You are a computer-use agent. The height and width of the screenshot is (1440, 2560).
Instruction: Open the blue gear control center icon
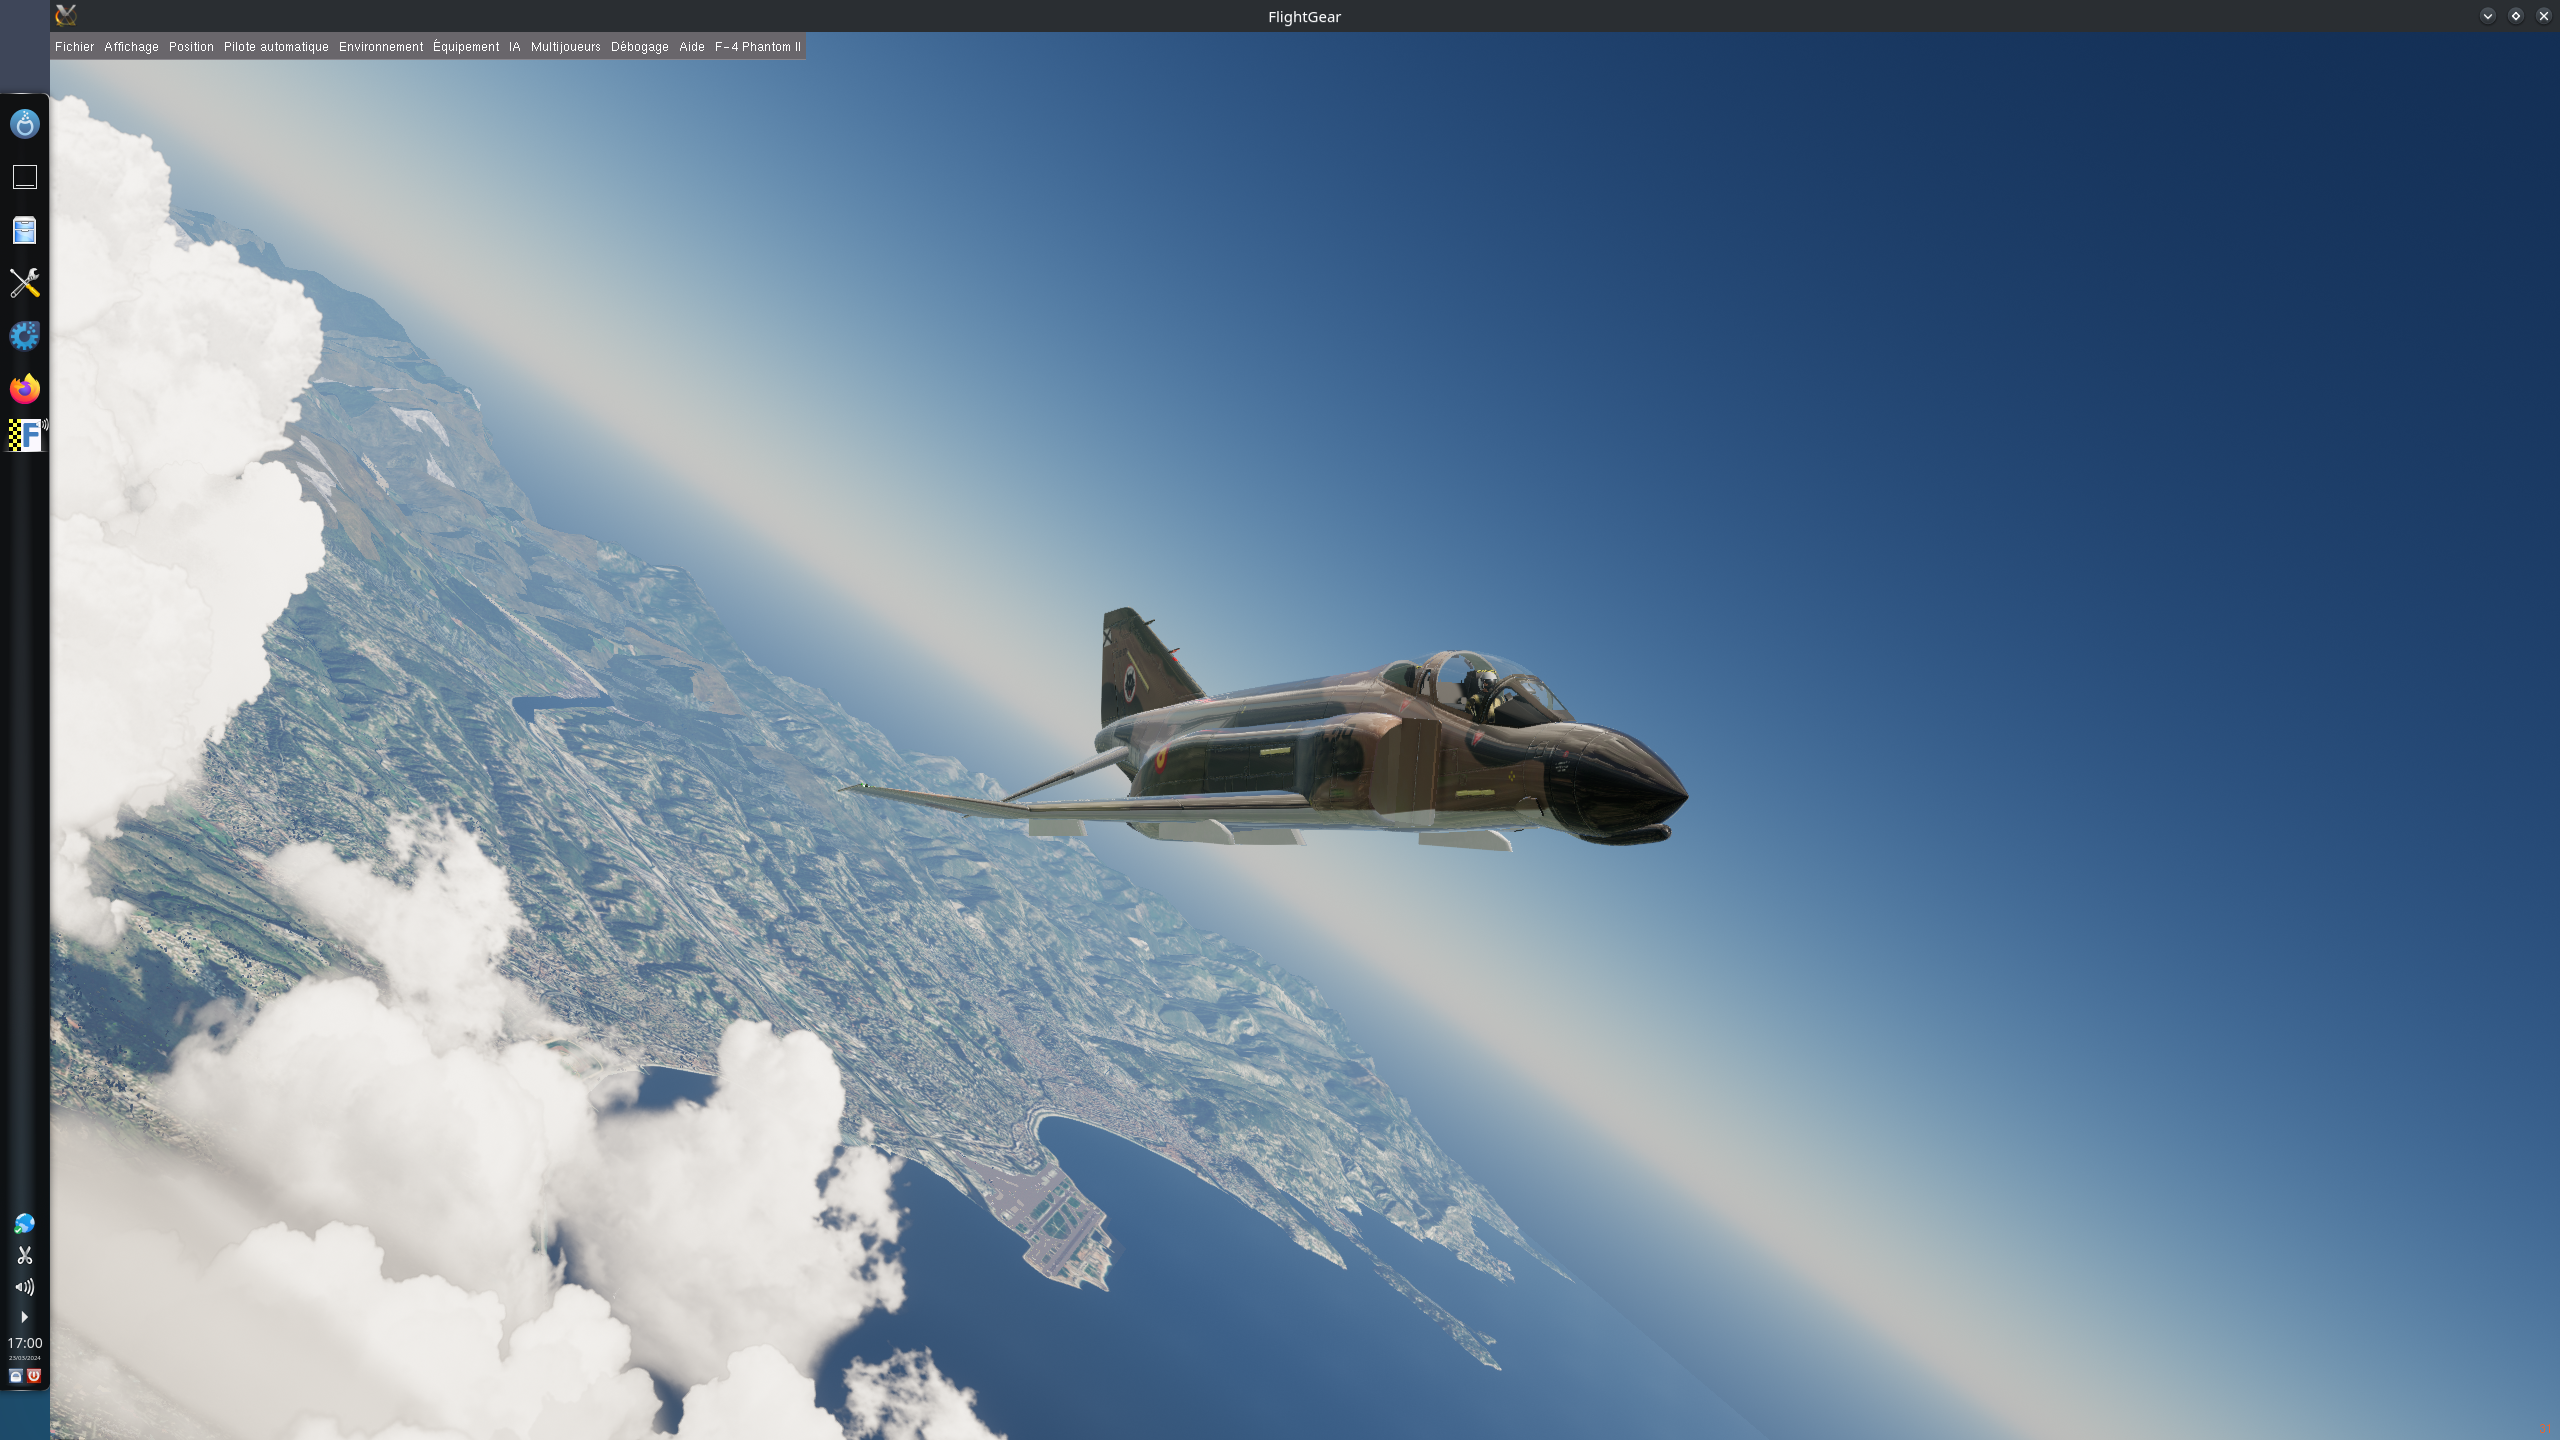24,336
